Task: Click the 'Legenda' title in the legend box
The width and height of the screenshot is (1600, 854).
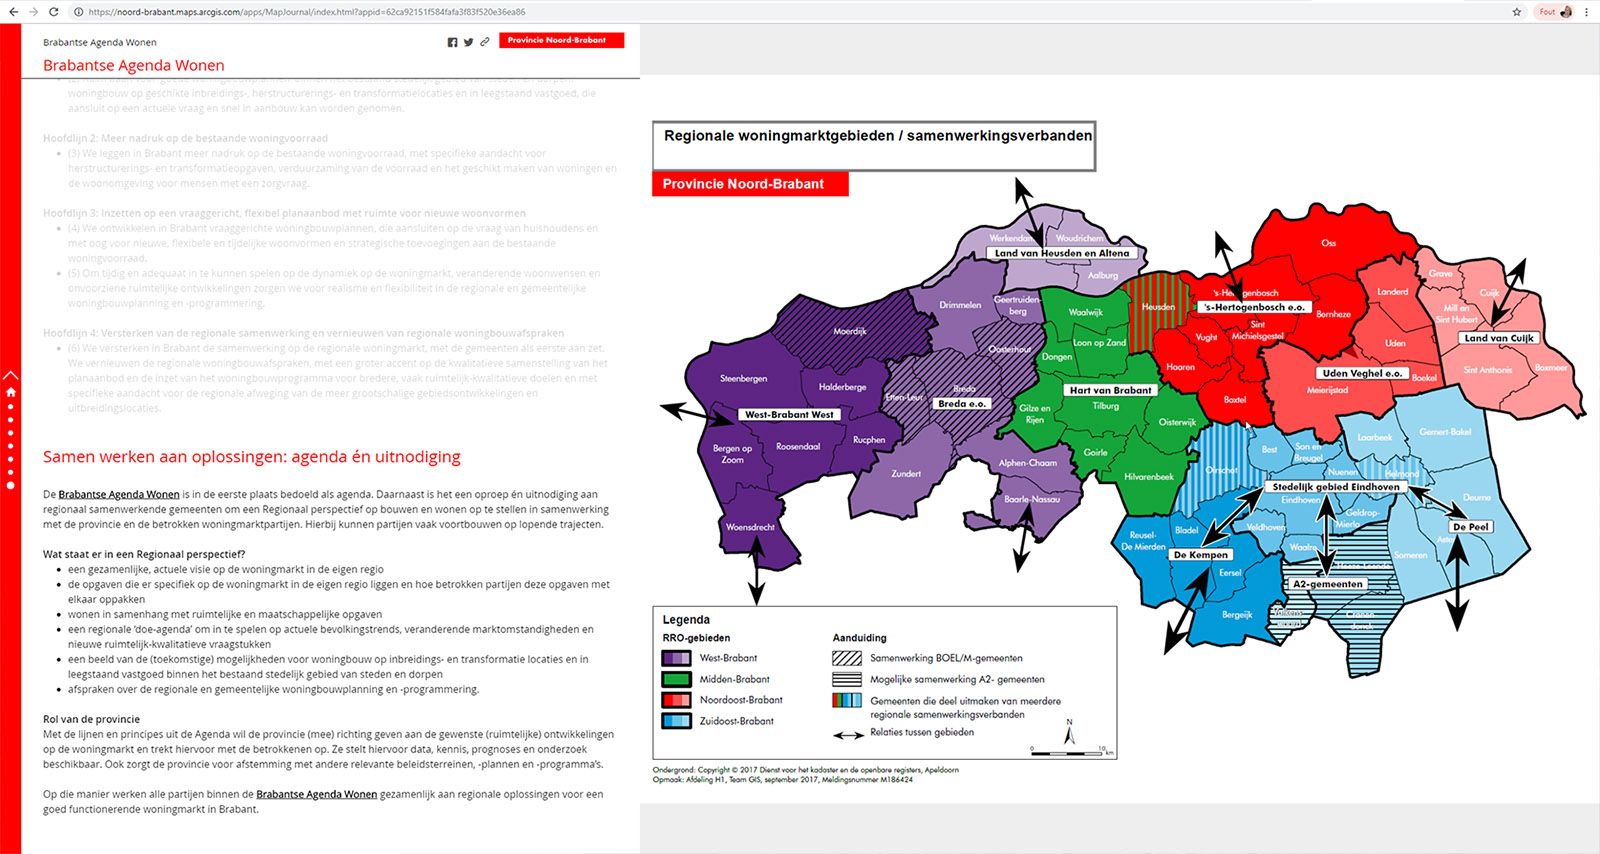Action: (686, 620)
